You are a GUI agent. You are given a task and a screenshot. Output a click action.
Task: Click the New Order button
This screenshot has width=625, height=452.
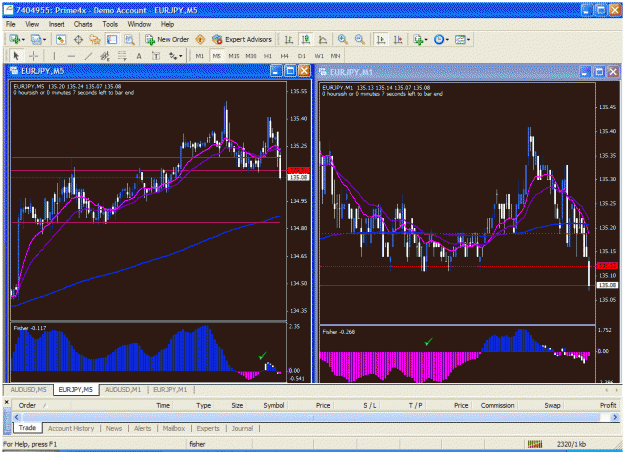point(167,39)
